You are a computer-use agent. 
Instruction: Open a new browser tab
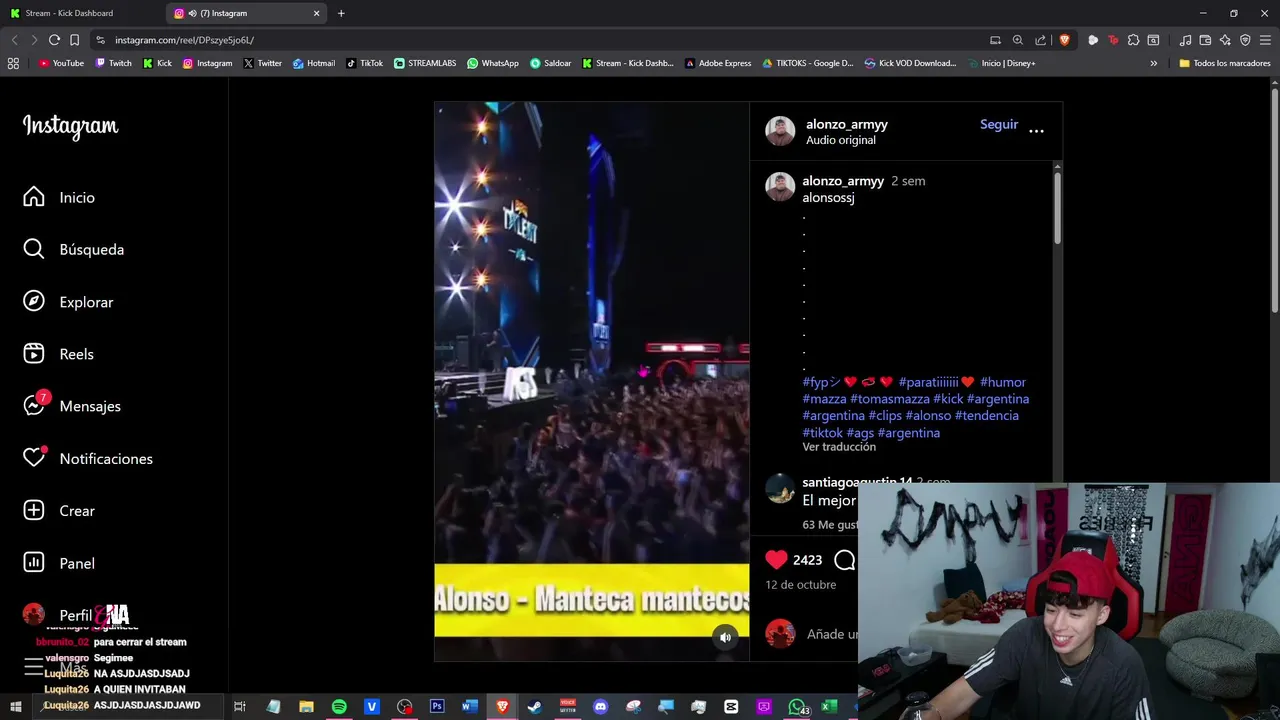pyautogui.click(x=341, y=13)
